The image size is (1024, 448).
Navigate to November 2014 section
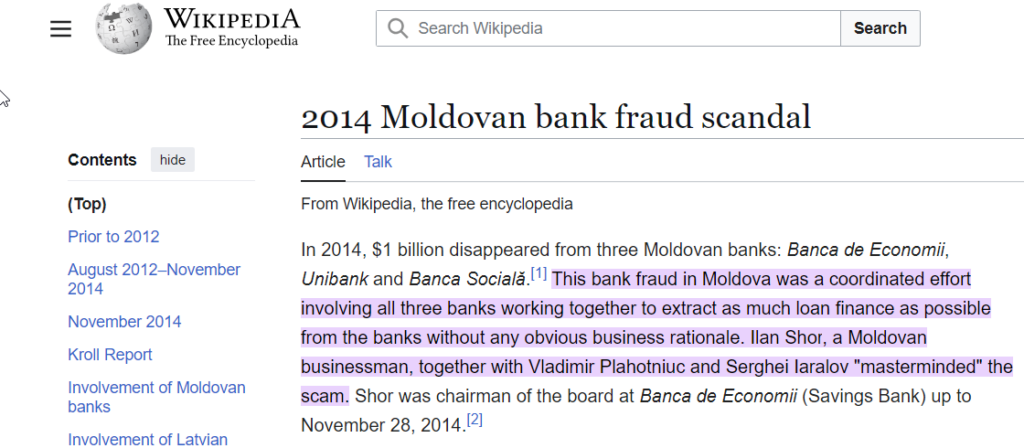(x=125, y=322)
